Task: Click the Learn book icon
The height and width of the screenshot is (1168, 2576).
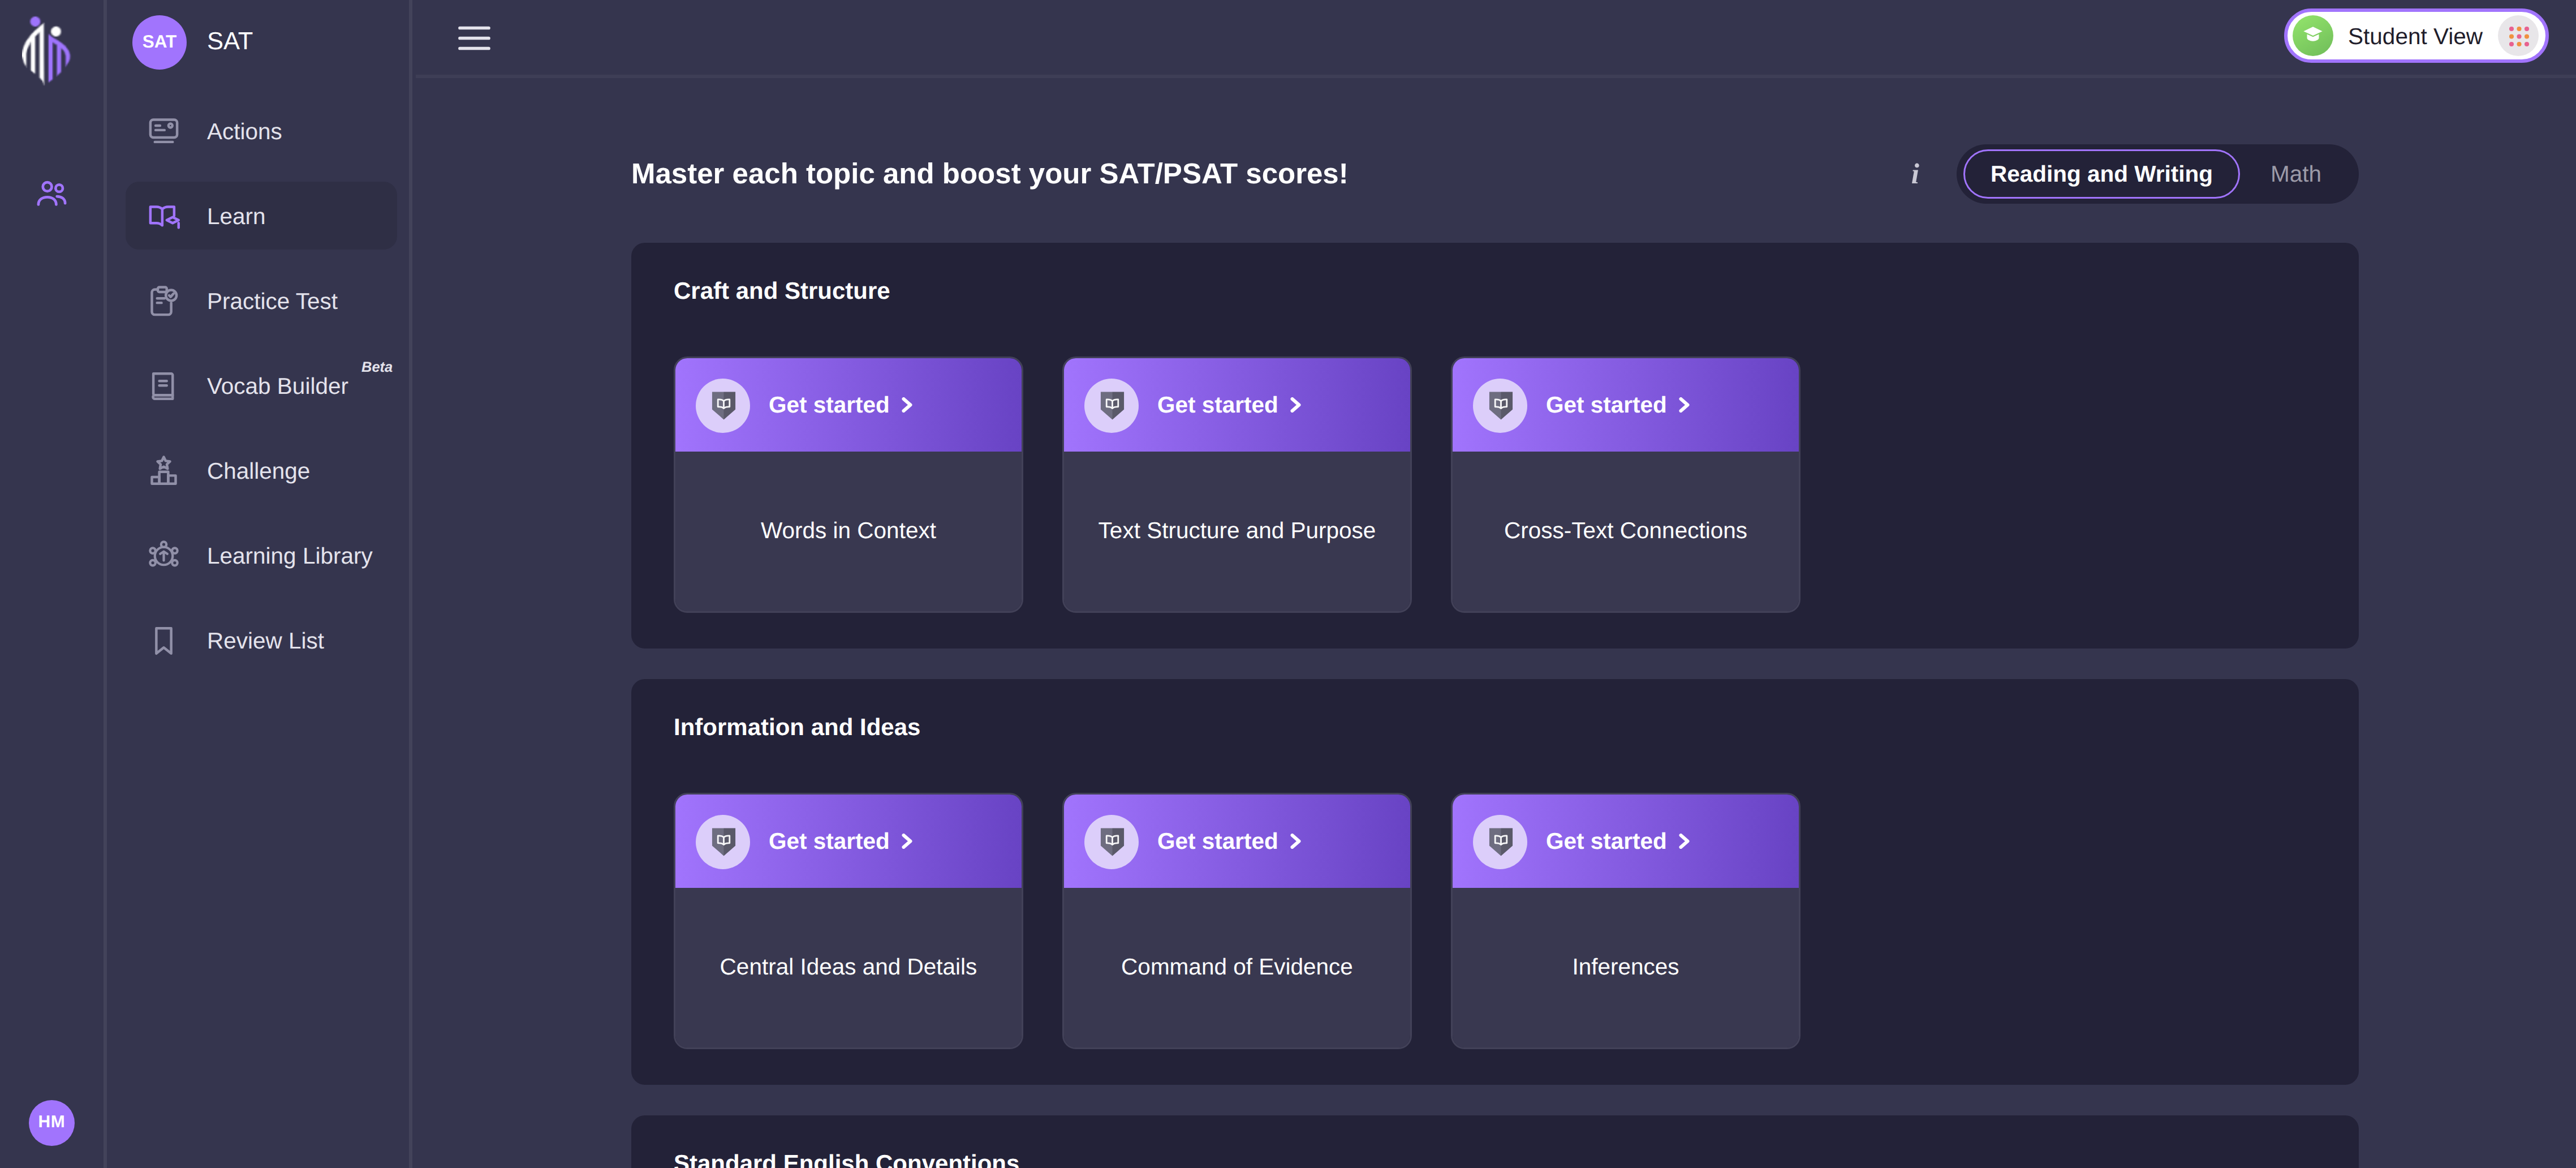Action: (164, 216)
